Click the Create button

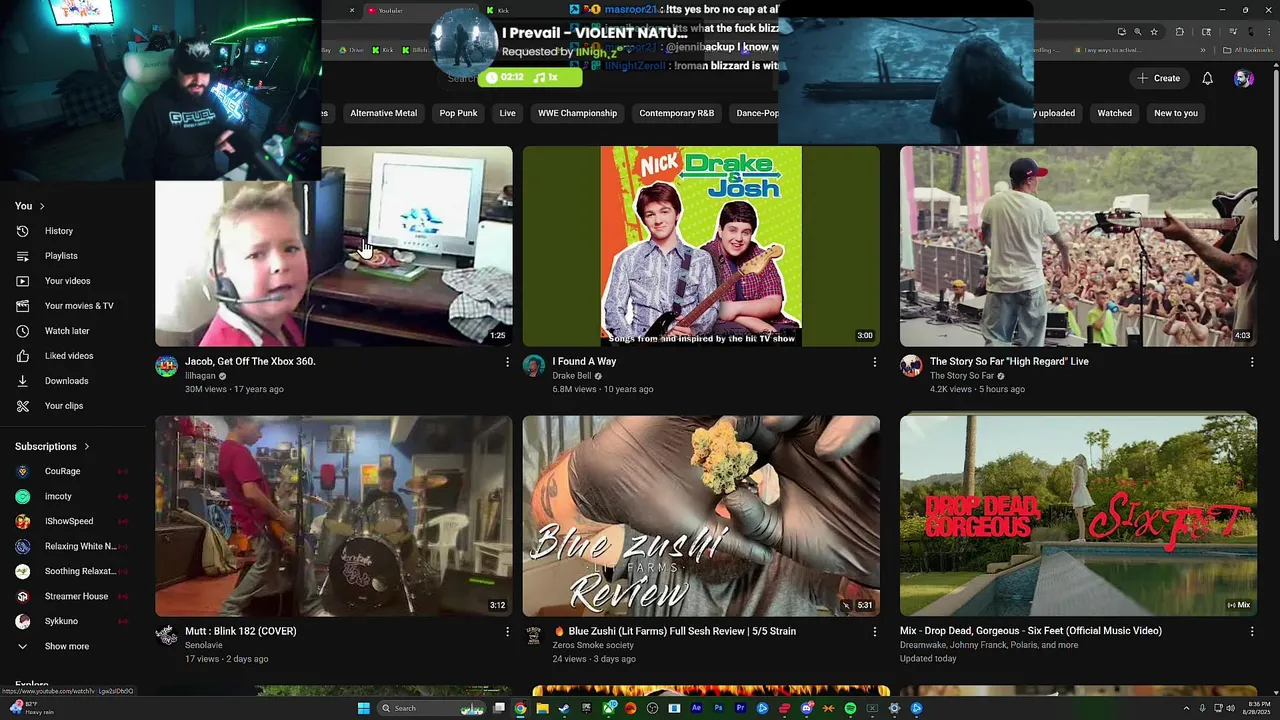click(1158, 78)
